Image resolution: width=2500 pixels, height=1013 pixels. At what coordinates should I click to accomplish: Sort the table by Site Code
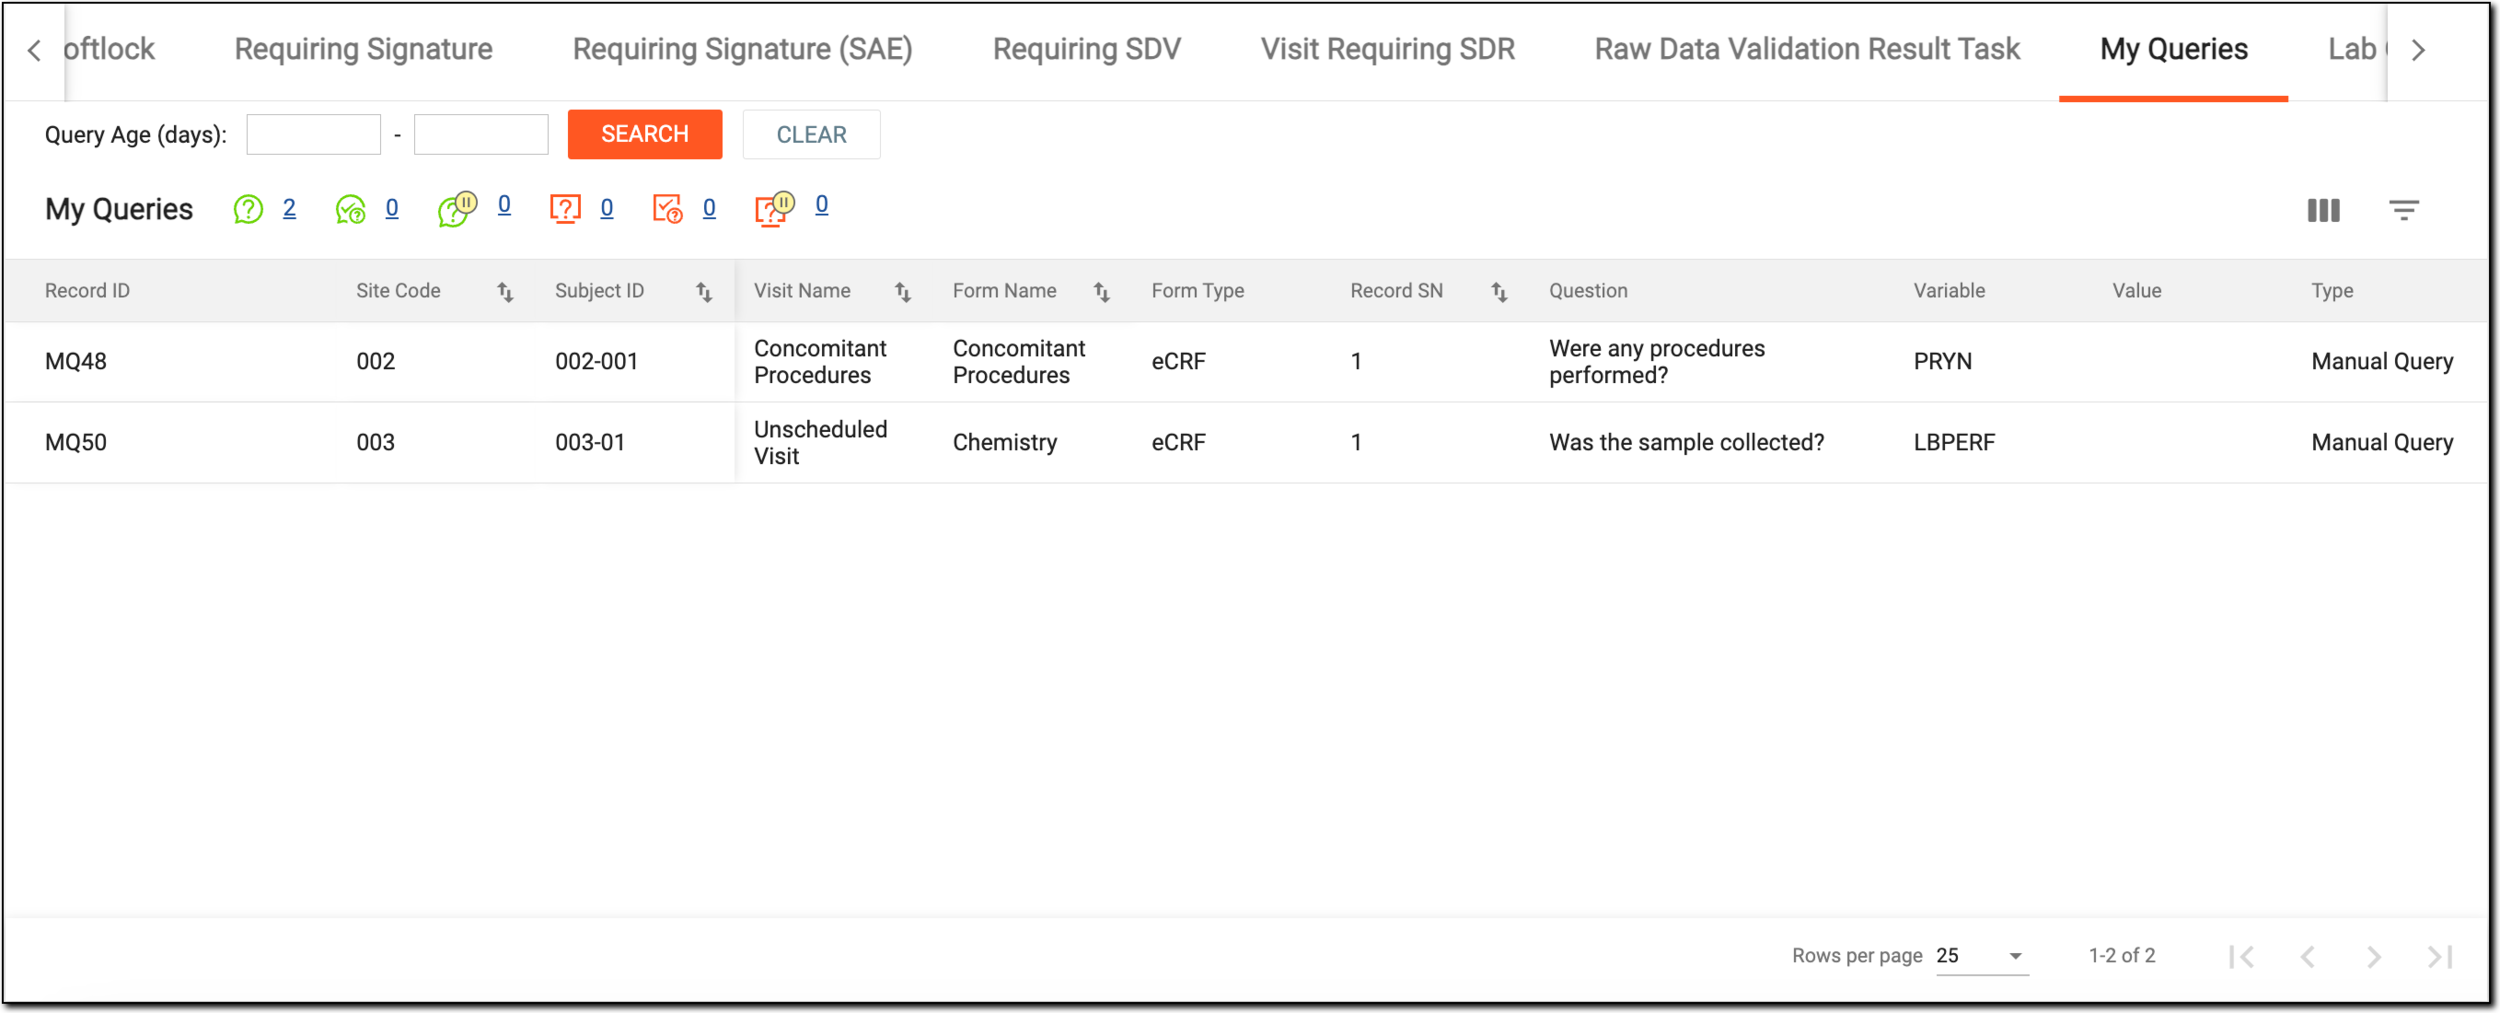[x=505, y=291]
